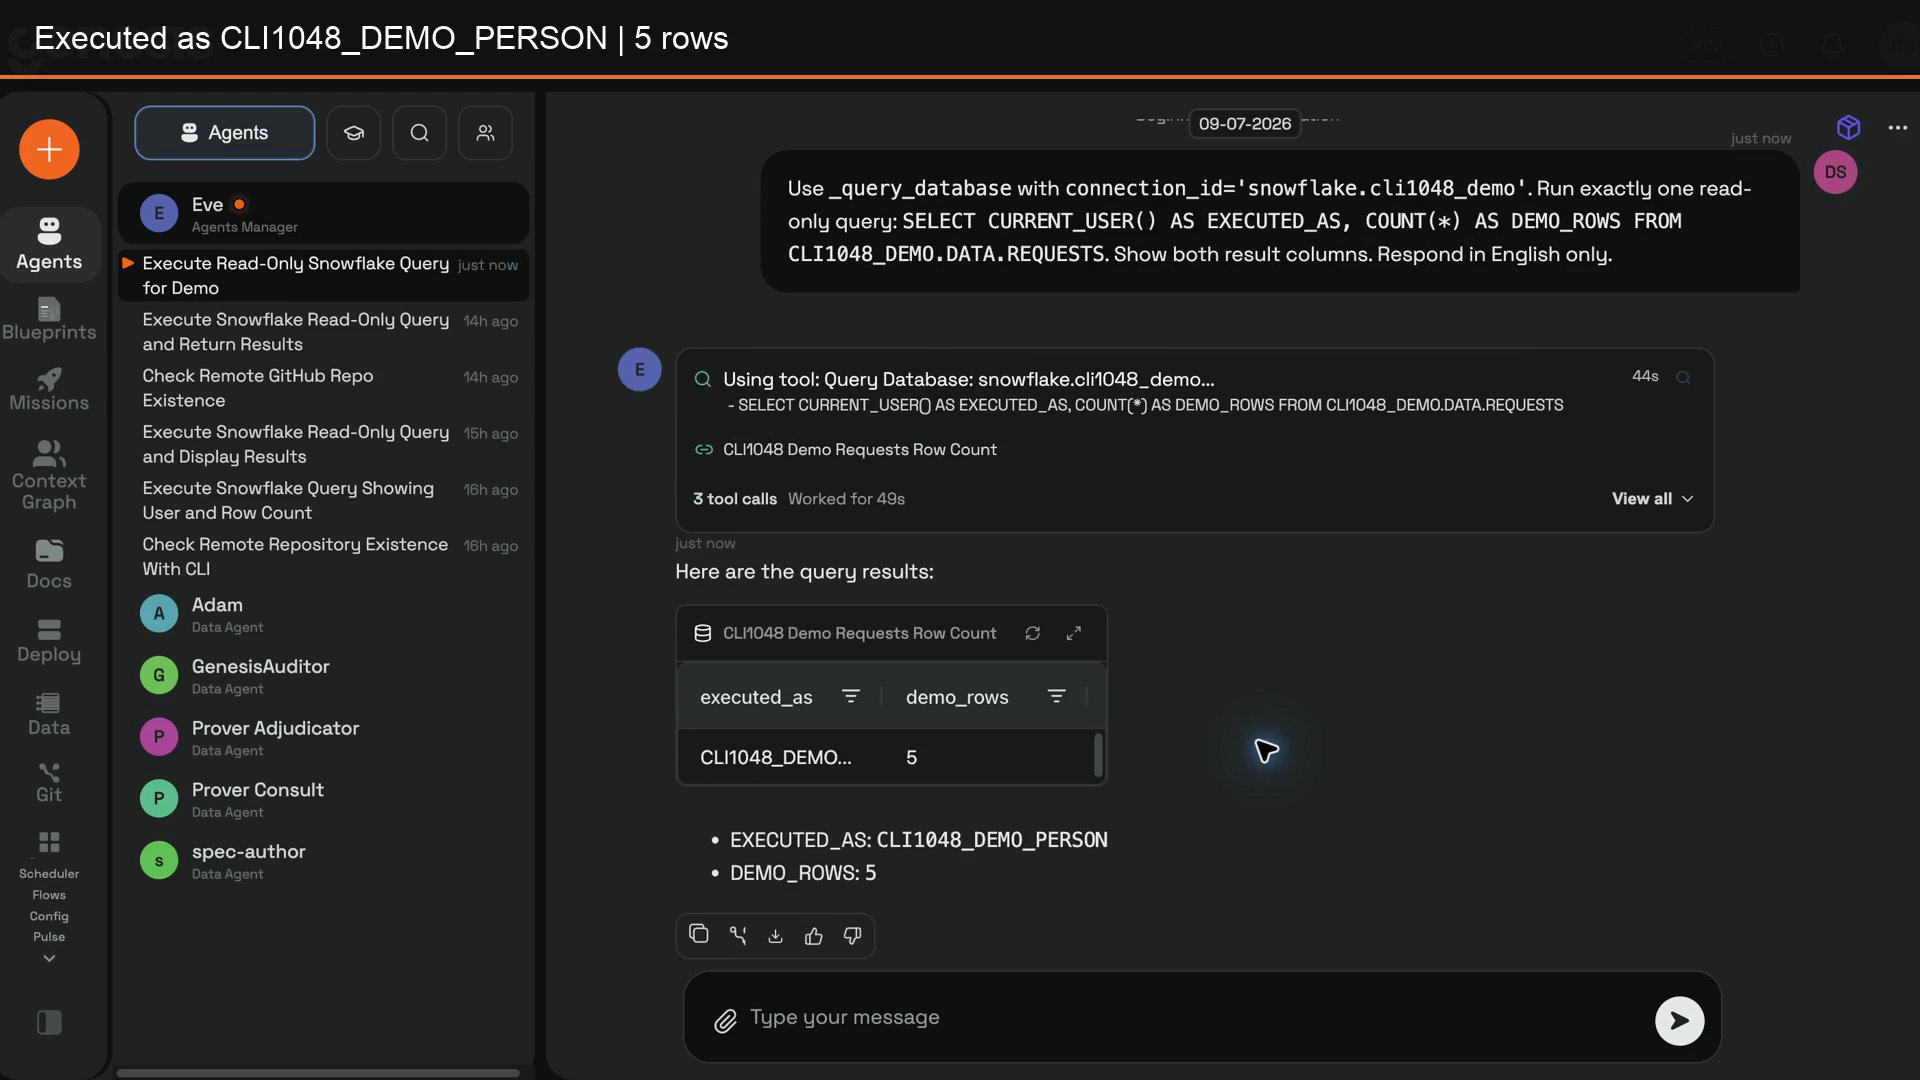Open the Agents sidebar section
The width and height of the screenshot is (1920, 1080).
click(49, 244)
